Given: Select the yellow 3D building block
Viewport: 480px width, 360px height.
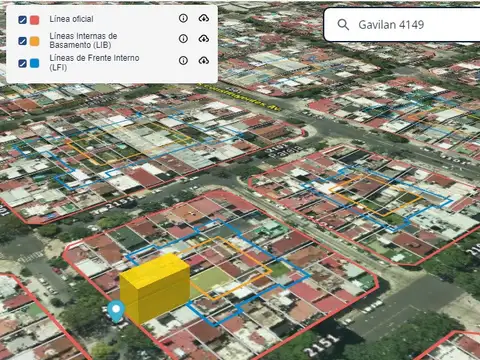Looking at the screenshot, I should pyautogui.click(x=155, y=287).
